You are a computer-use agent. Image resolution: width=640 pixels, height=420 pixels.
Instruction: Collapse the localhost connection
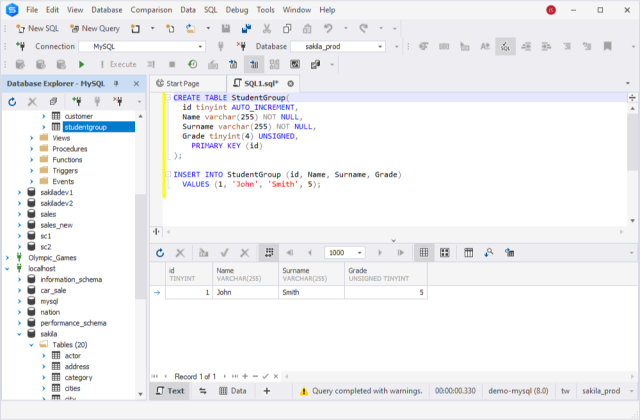(7, 269)
